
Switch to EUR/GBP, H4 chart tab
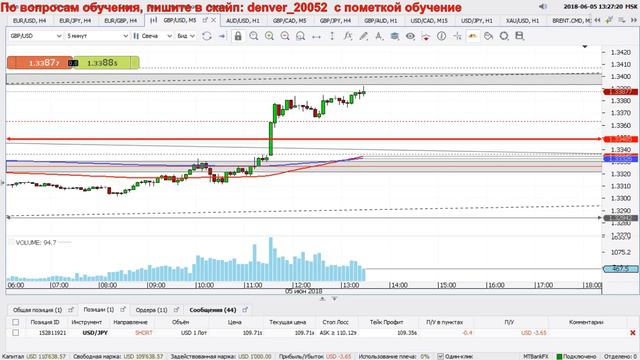120,20
